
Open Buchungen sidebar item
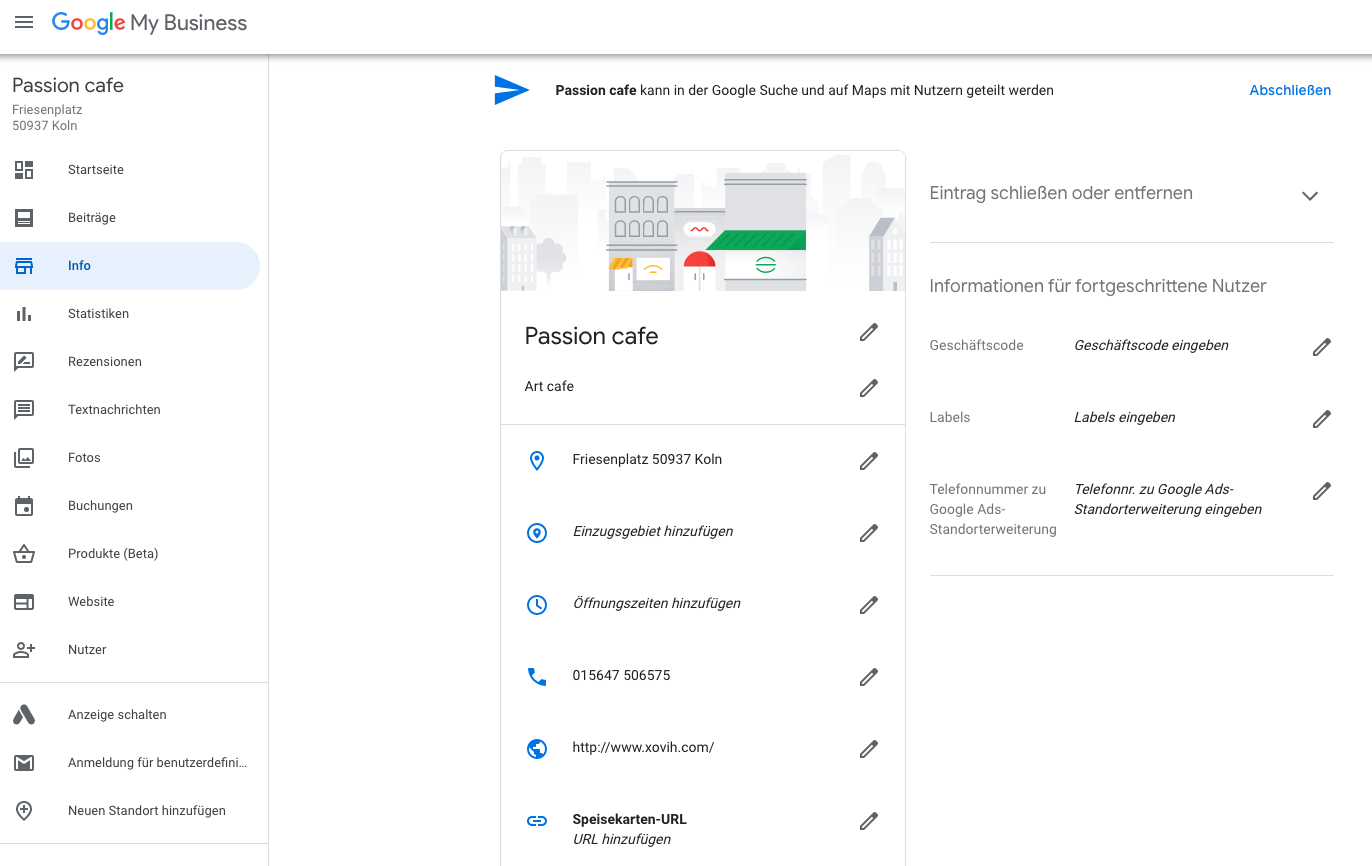130,506
